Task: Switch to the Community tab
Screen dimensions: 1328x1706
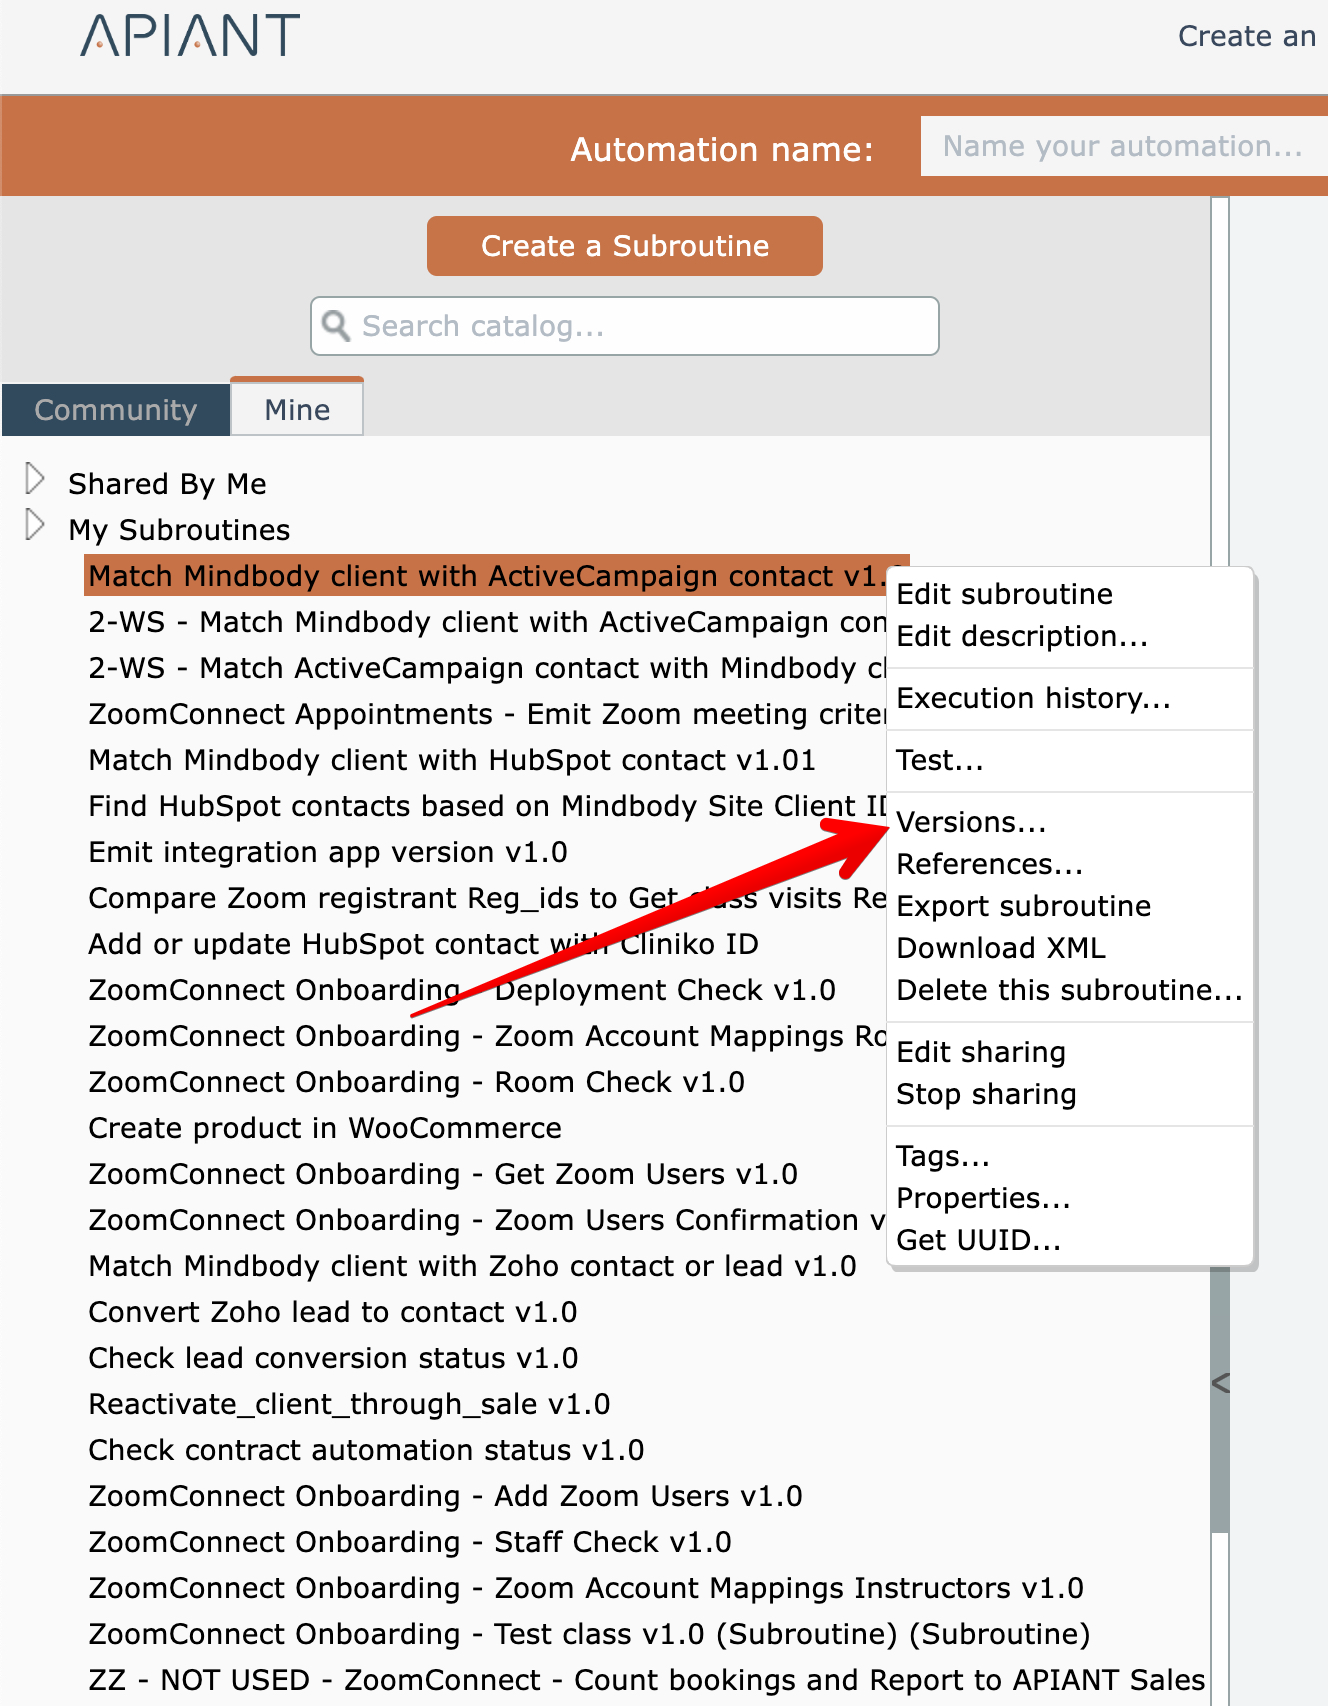Action: 116,410
